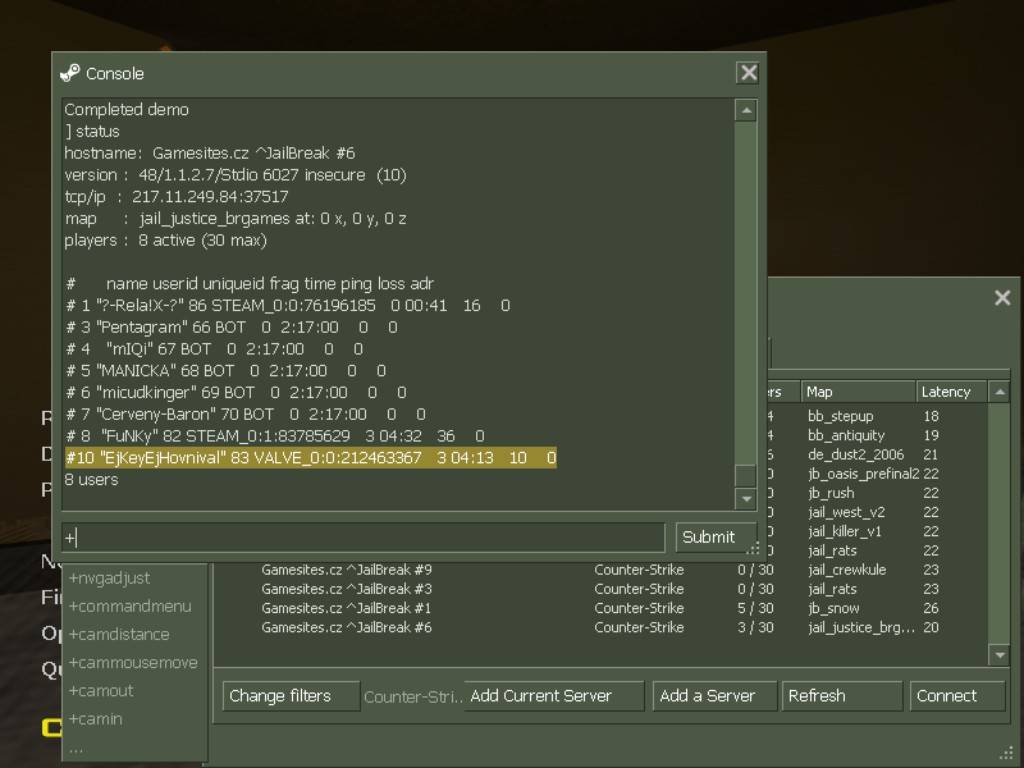This screenshot has width=1024, height=768.
Task: Close the server browser window behind Console
Action: point(1002,298)
